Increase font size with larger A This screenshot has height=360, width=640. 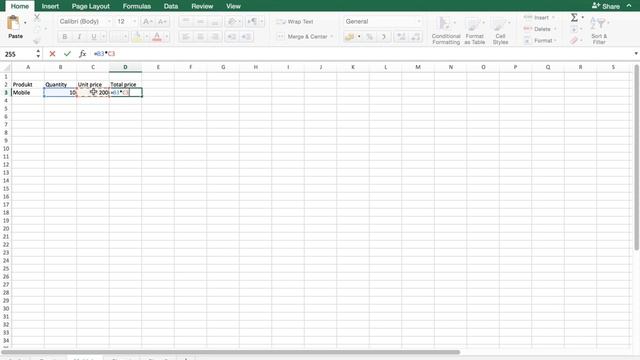pyautogui.click(x=147, y=21)
